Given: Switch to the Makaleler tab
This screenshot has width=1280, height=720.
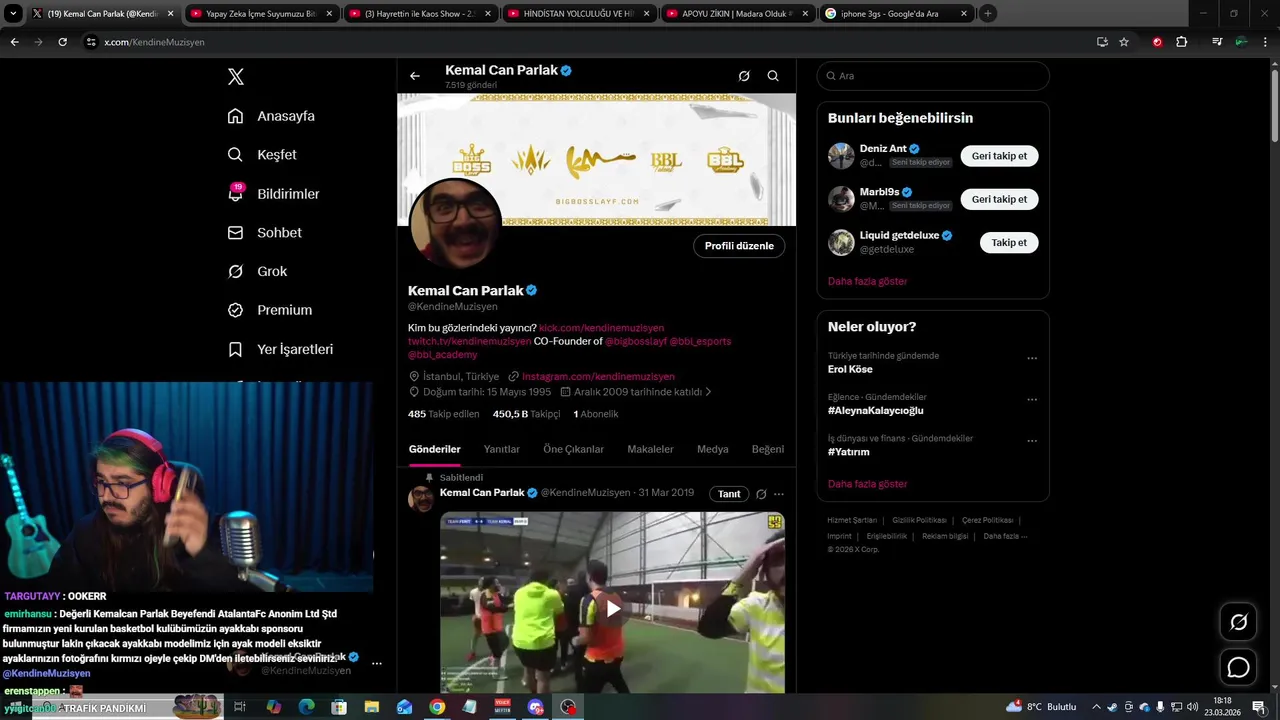Looking at the screenshot, I should [x=650, y=450].
